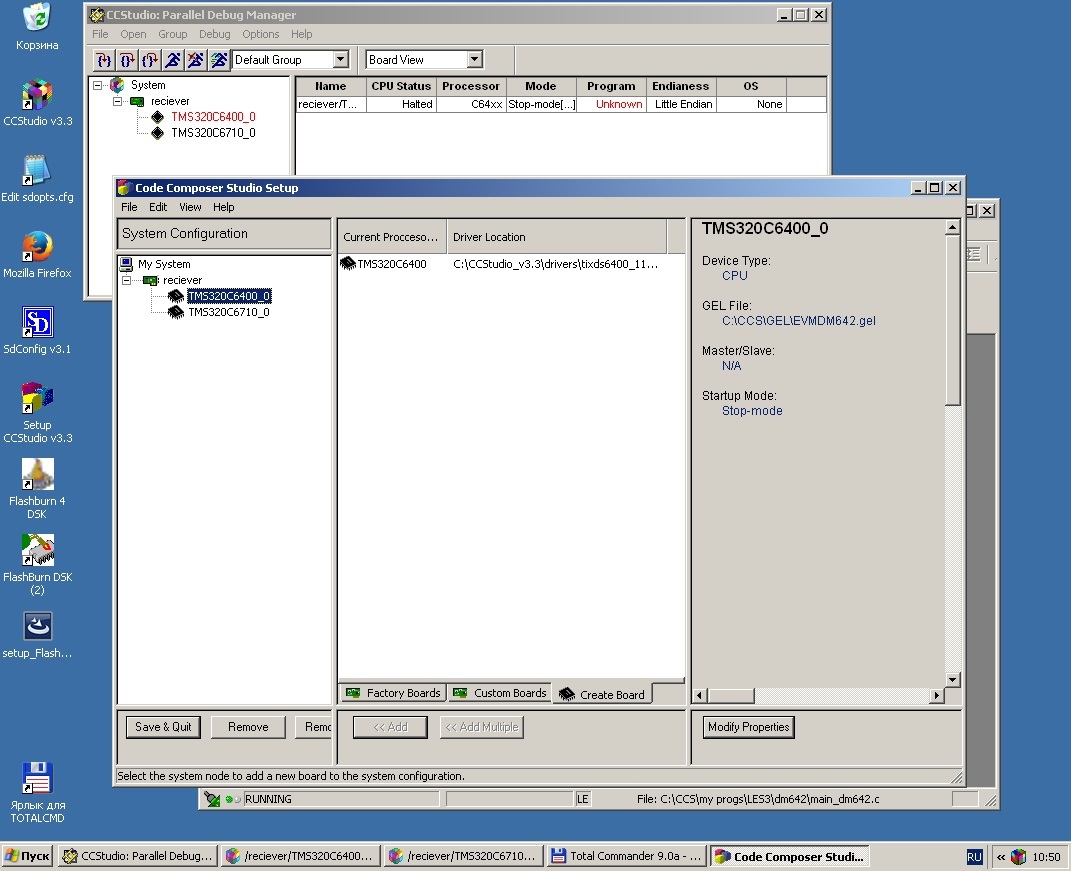This screenshot has width=1071, height=871.
Task: Collapse the reciever board in Setup tree
Action: (126, 280)
